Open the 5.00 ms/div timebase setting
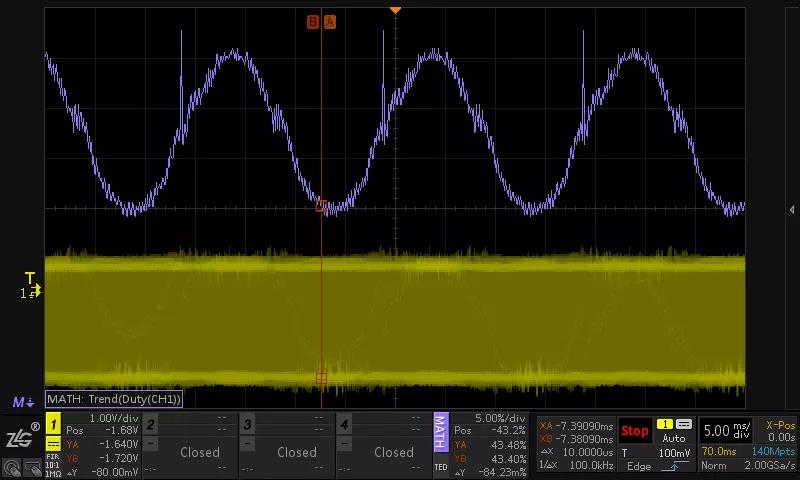Image resolution: width=800 pixels, height=480 pixels. 728,431
